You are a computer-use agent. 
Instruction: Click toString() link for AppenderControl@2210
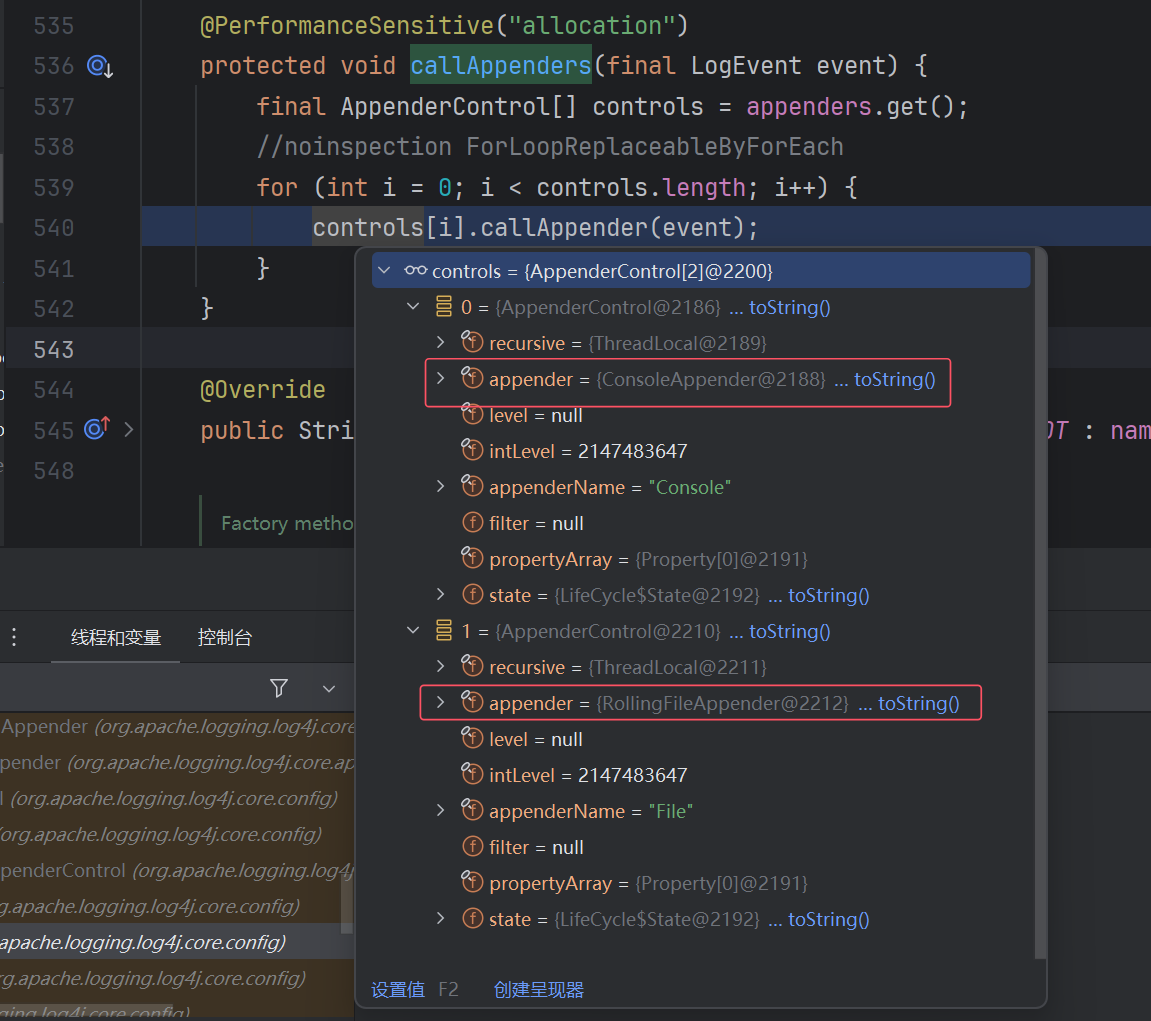point(789,631)
